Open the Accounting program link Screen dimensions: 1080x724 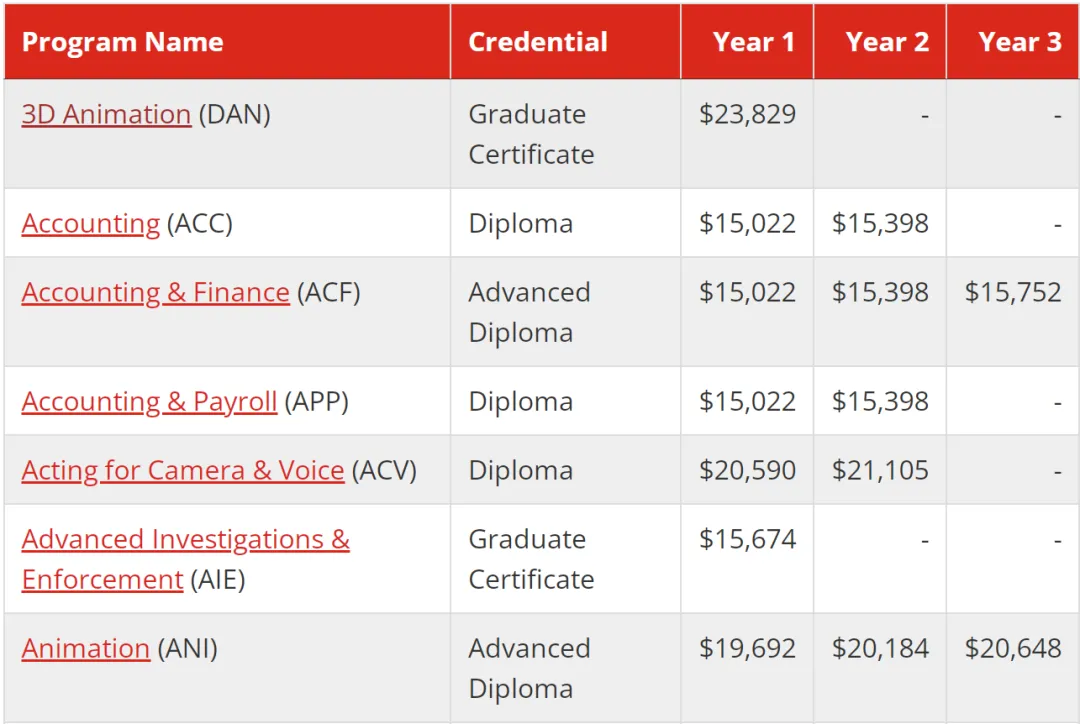tap(91, 224)
